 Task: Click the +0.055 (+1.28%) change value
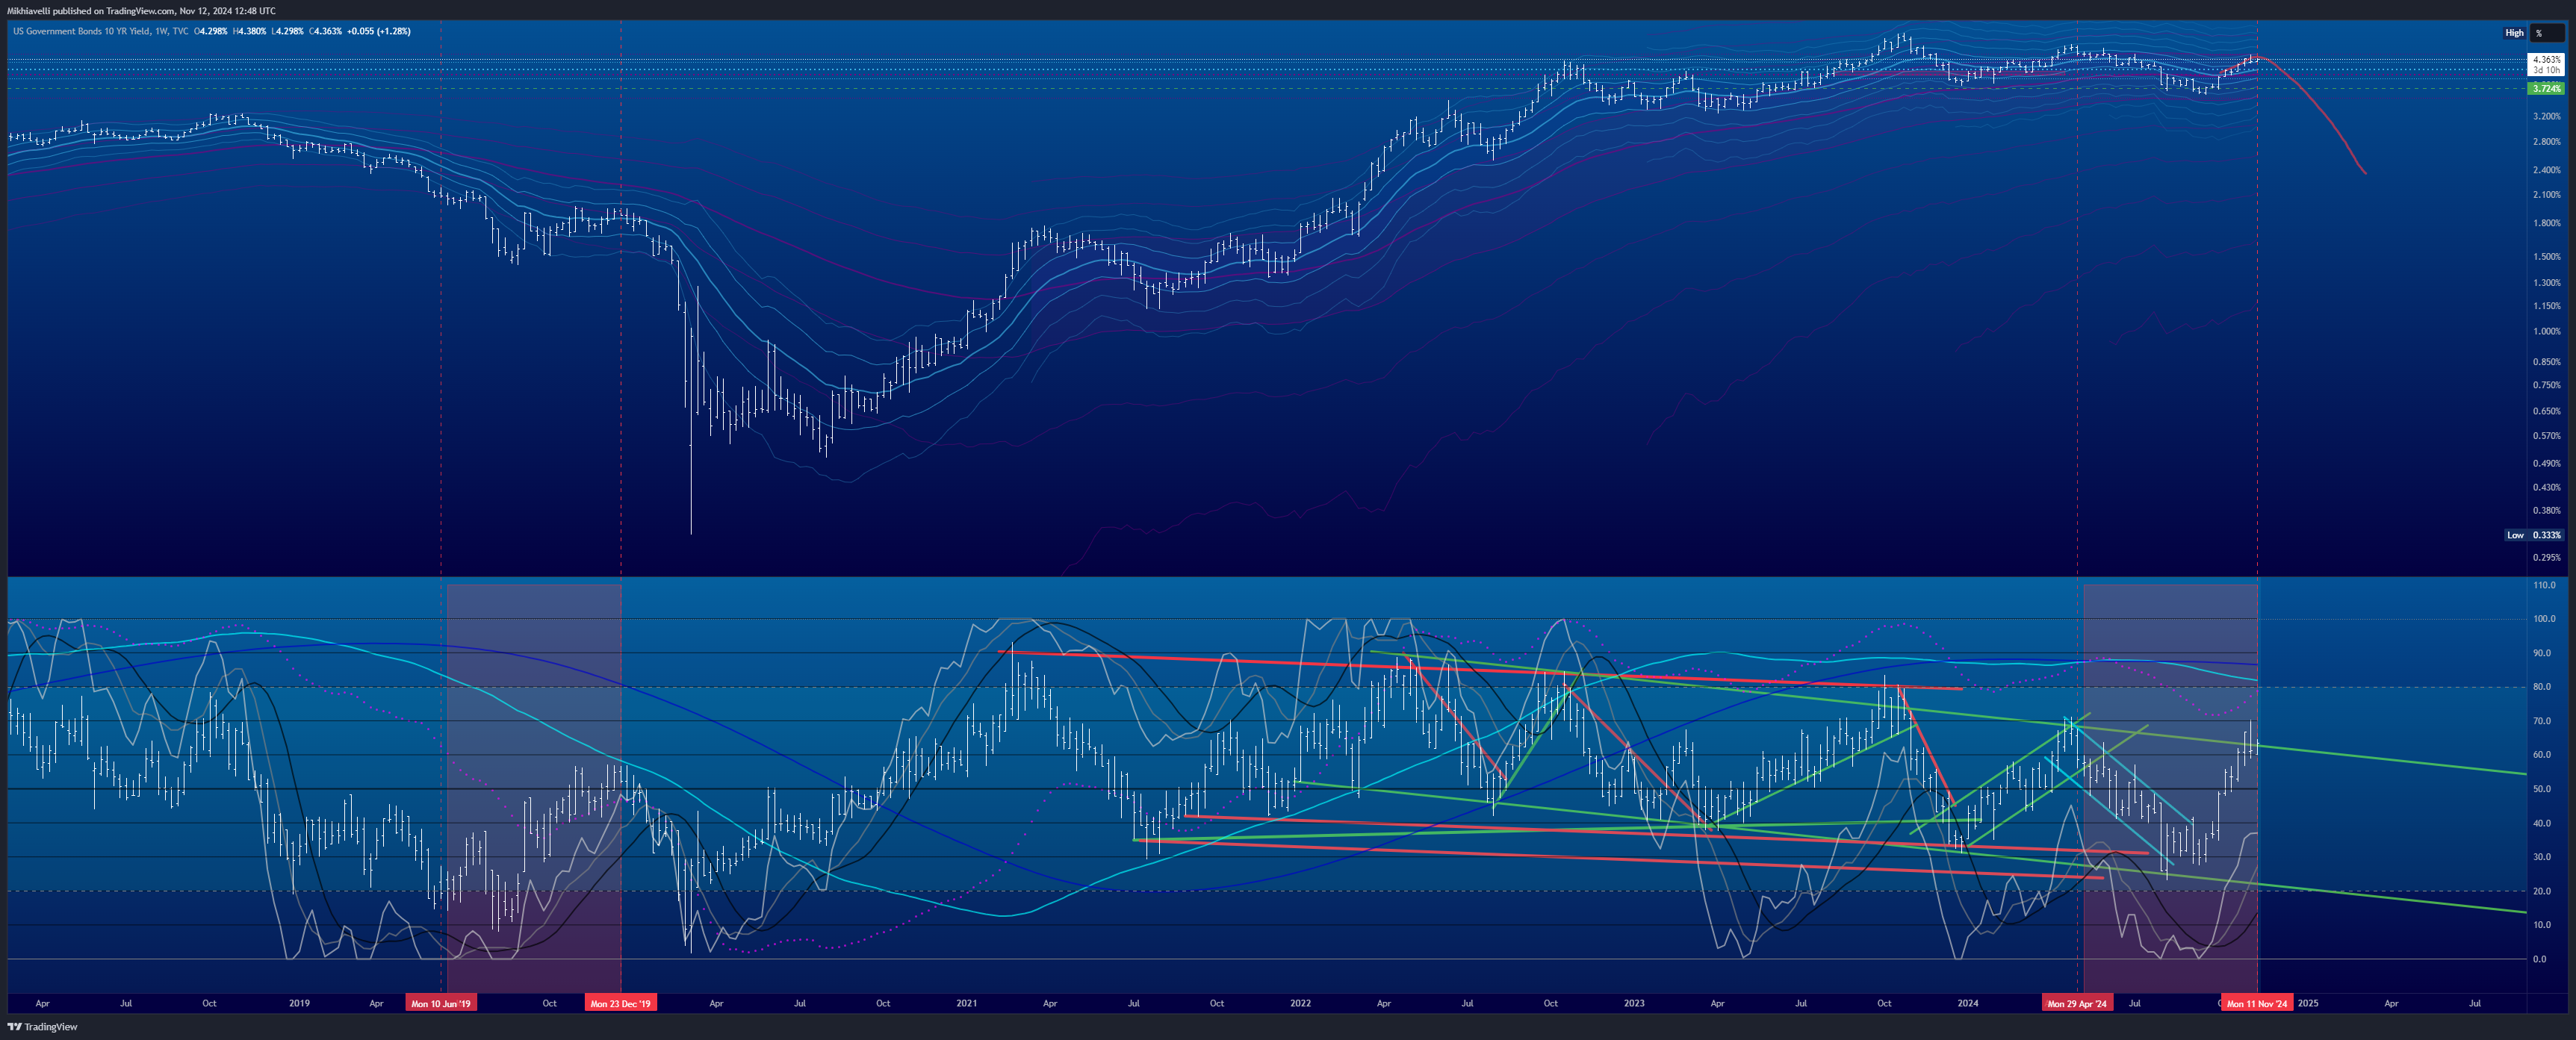tap(378, 31)
